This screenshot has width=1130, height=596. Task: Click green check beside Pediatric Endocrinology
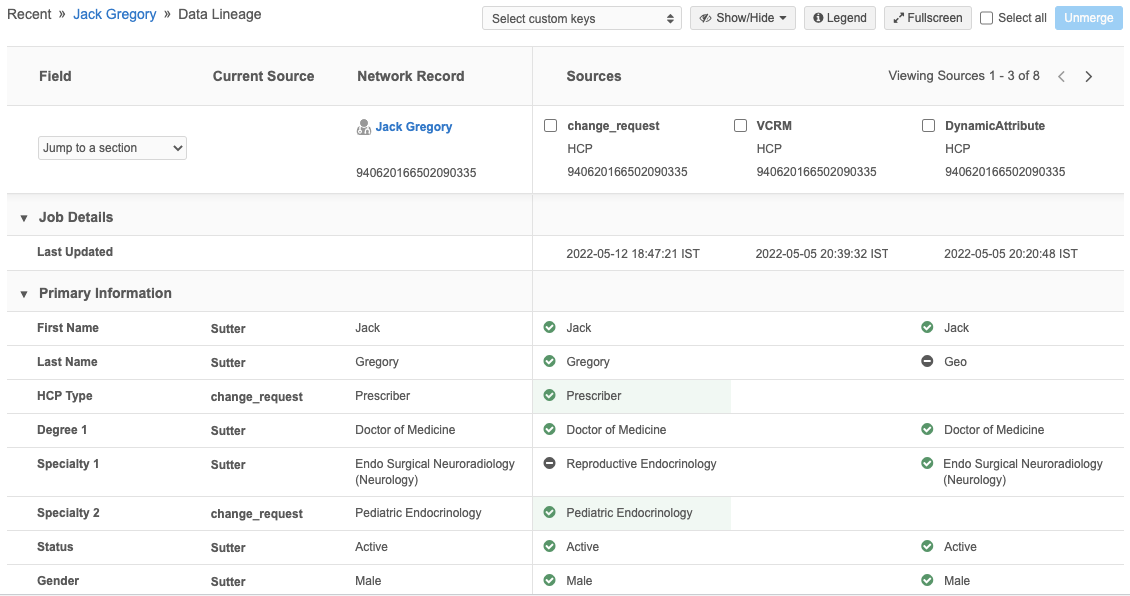coord(549,512)
